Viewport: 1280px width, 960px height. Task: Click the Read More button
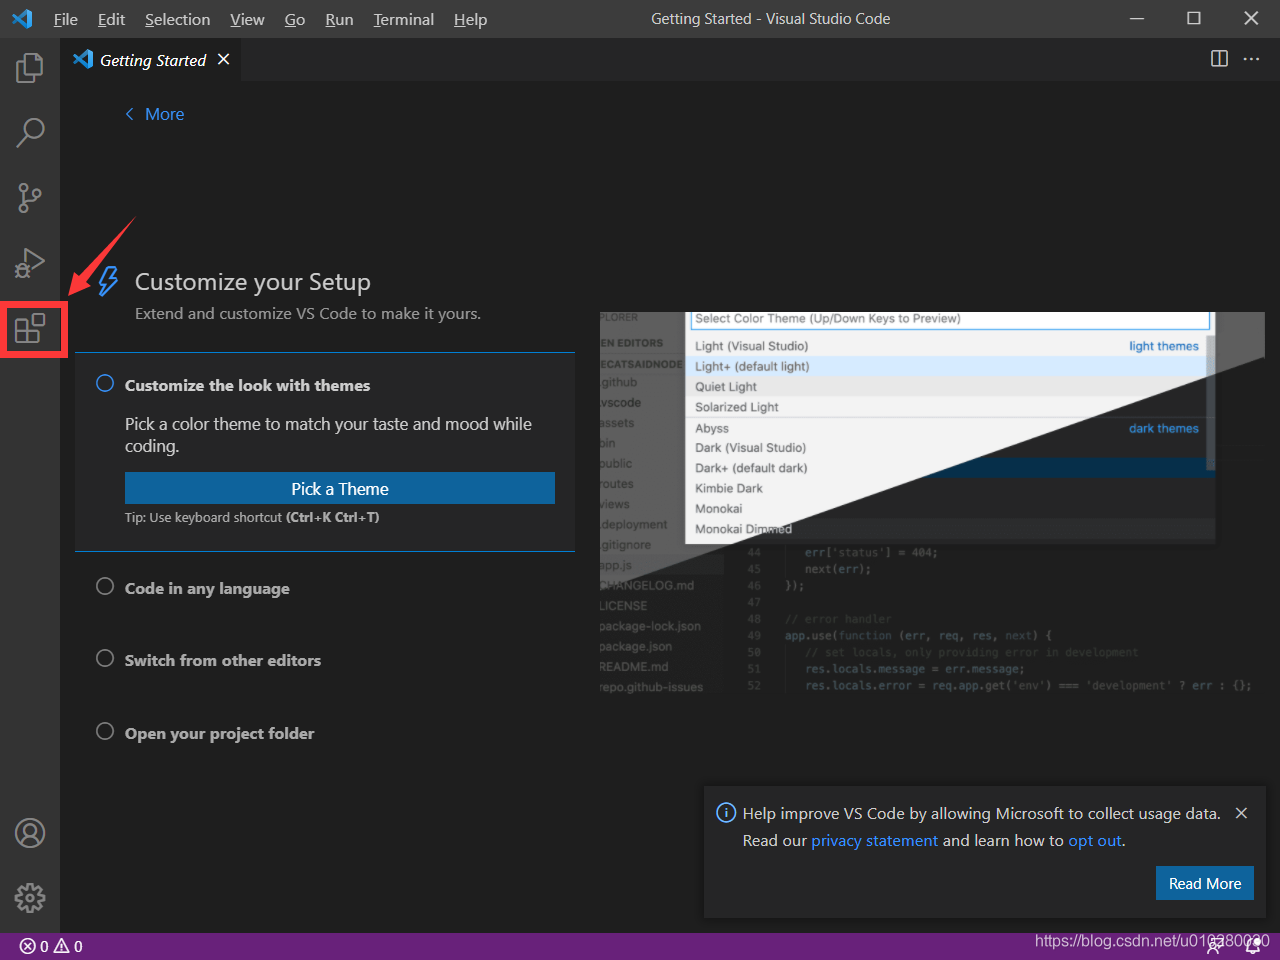pos(1205,883)
